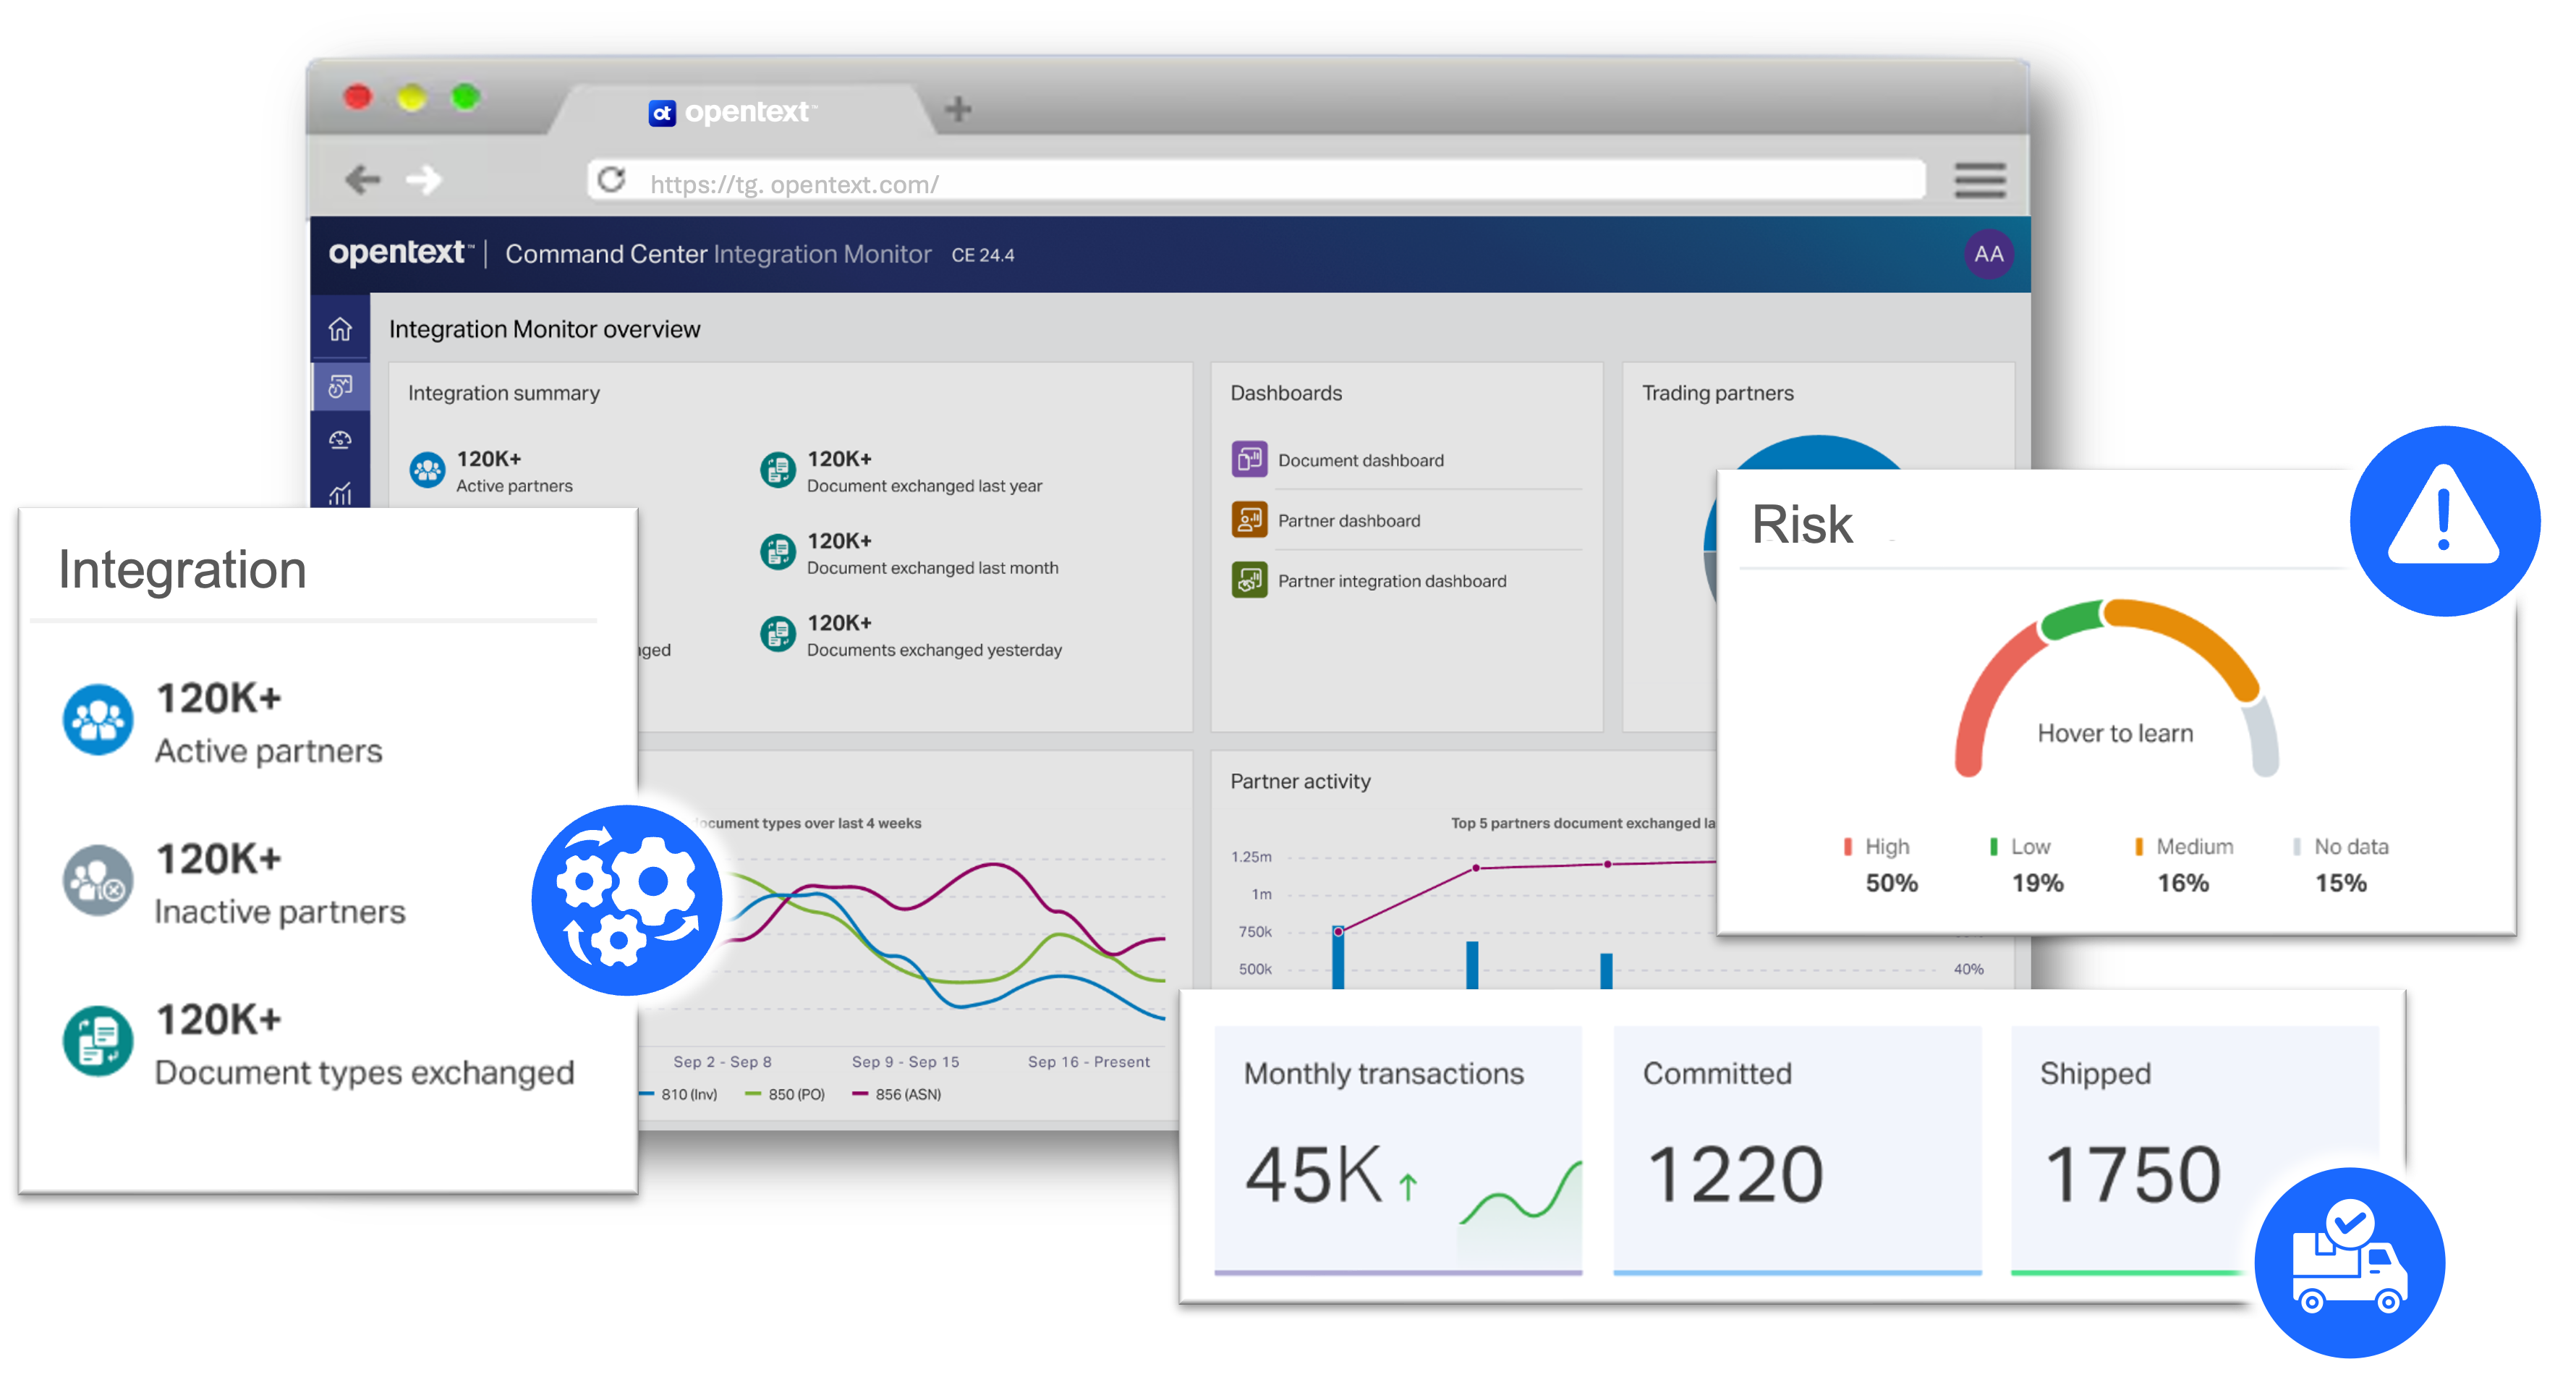This screenshot has height=1393, width=2576.
Task: Go to Home in the sidebar
Action: [x=340, y=329]
